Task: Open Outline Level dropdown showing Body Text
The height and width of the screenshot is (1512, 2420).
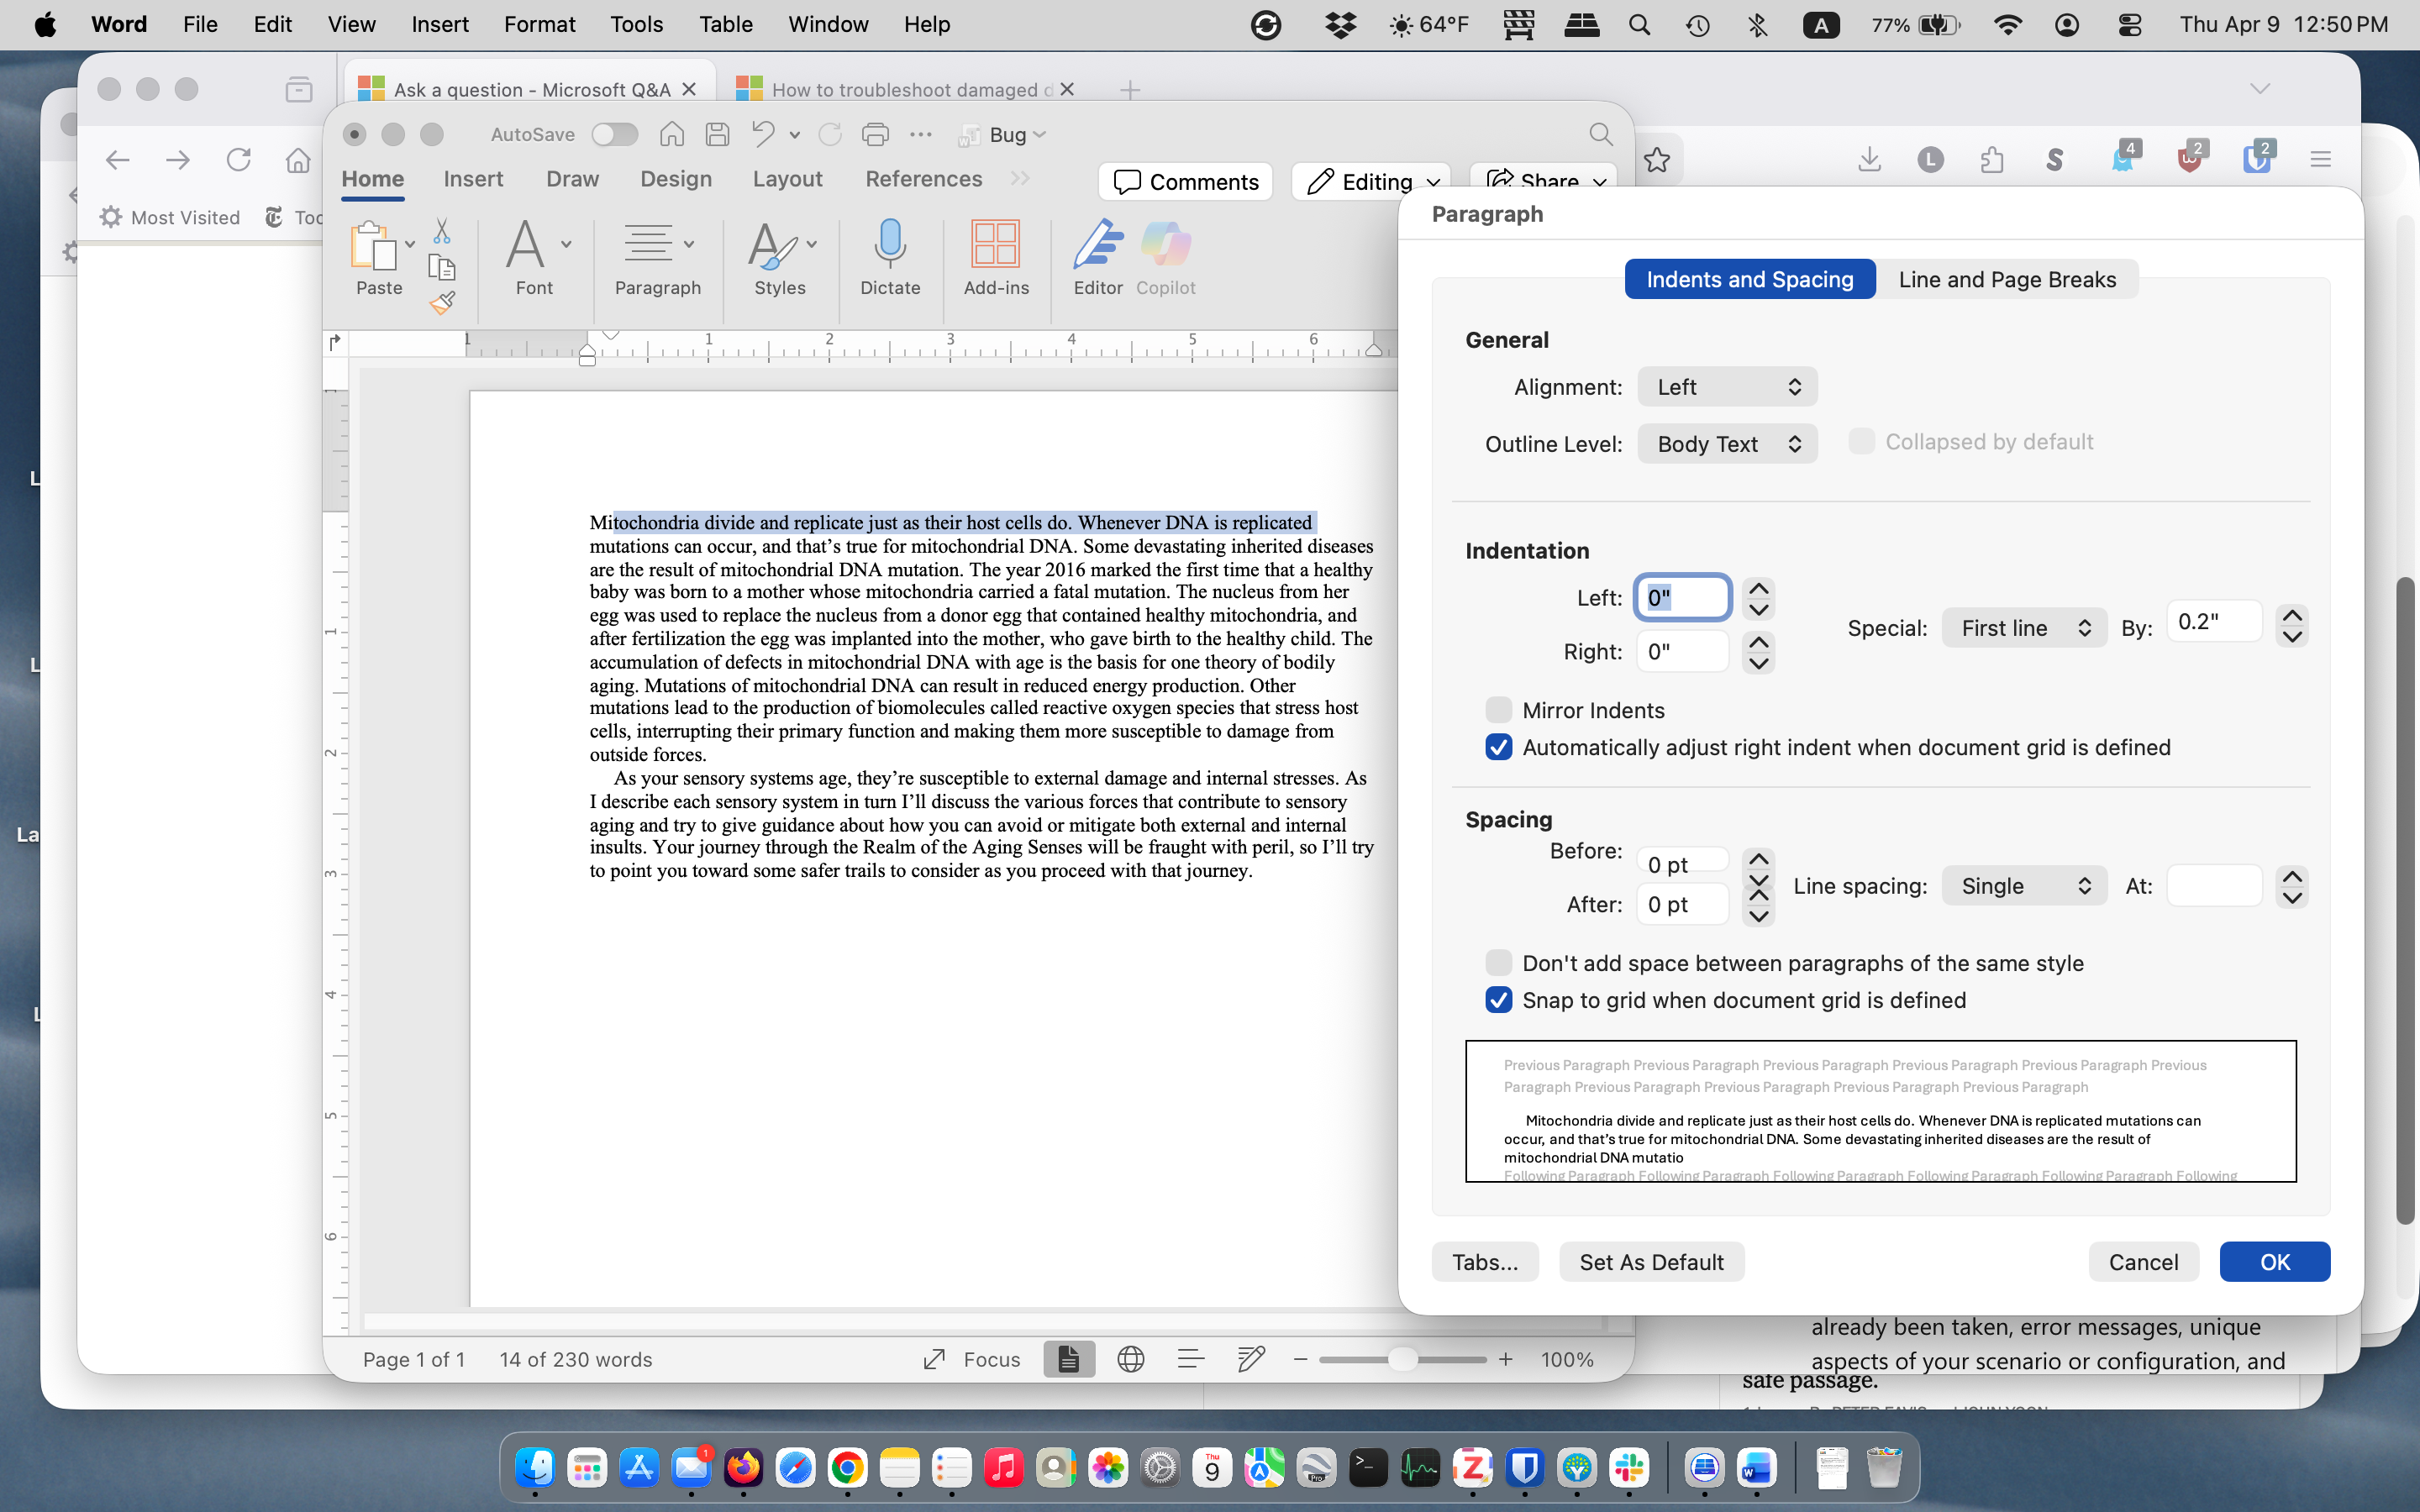Action: tap(1727, 444)
